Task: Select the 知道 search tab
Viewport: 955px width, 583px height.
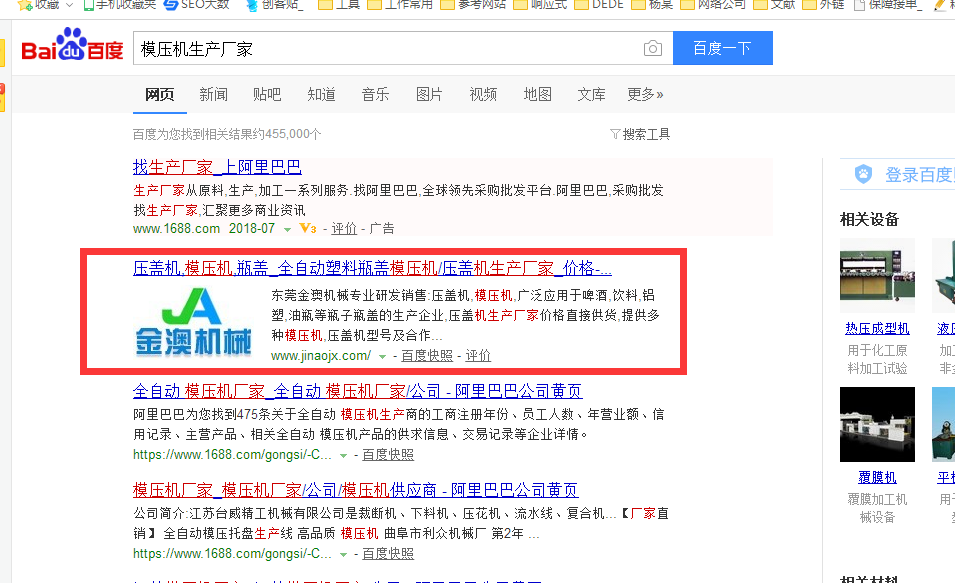Action: tap(321, 95)
